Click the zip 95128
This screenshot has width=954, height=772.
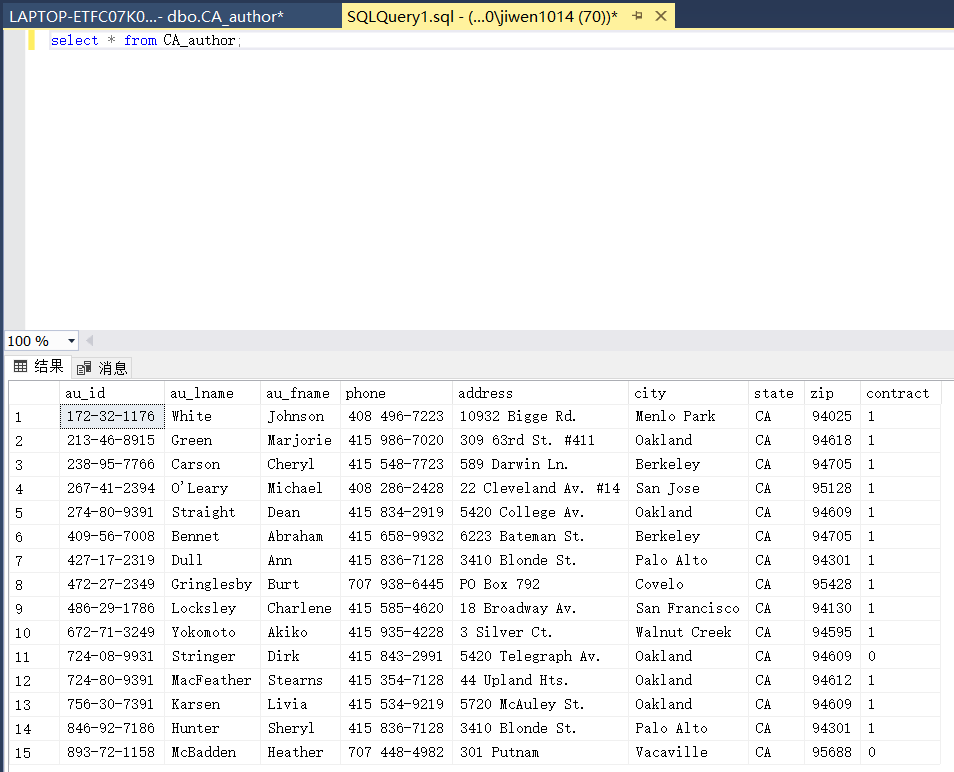tap(832, 488)
